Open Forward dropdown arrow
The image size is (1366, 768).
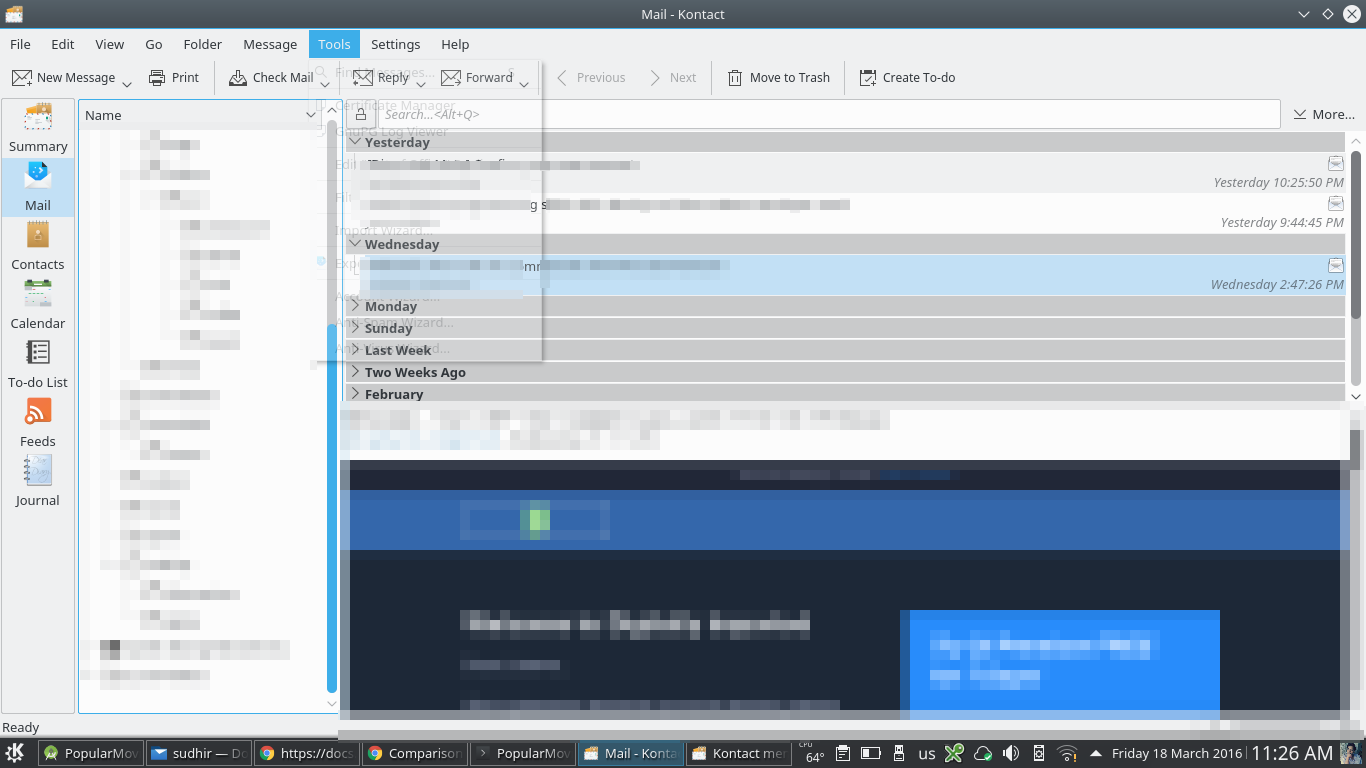click(x=524, y=82)
